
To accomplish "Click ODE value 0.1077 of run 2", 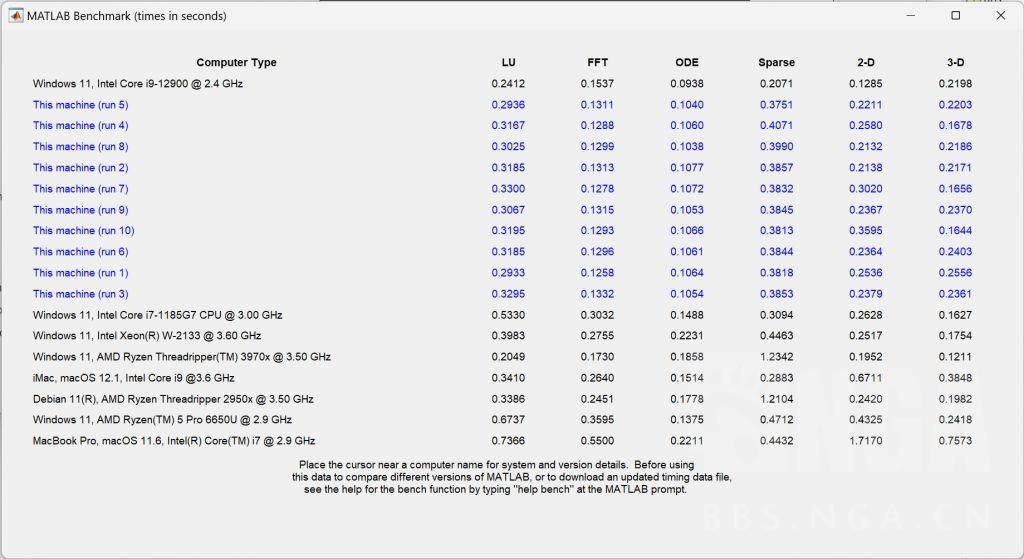I will click(687, 168).
